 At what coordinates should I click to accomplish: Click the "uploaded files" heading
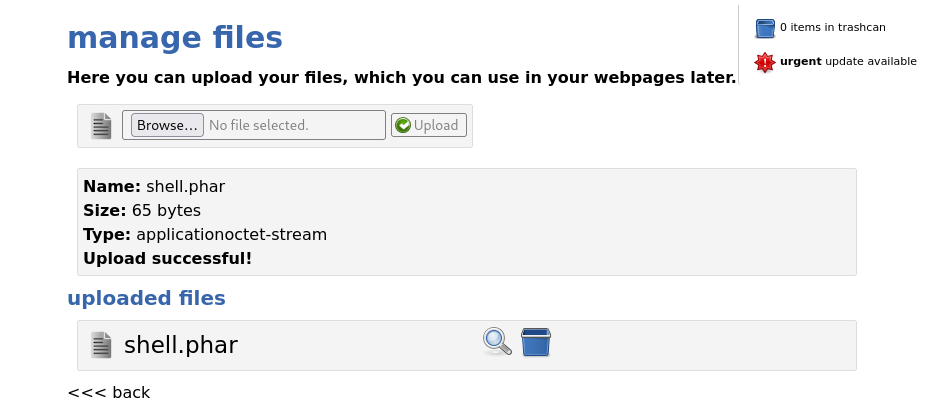(x=147, y=298)
